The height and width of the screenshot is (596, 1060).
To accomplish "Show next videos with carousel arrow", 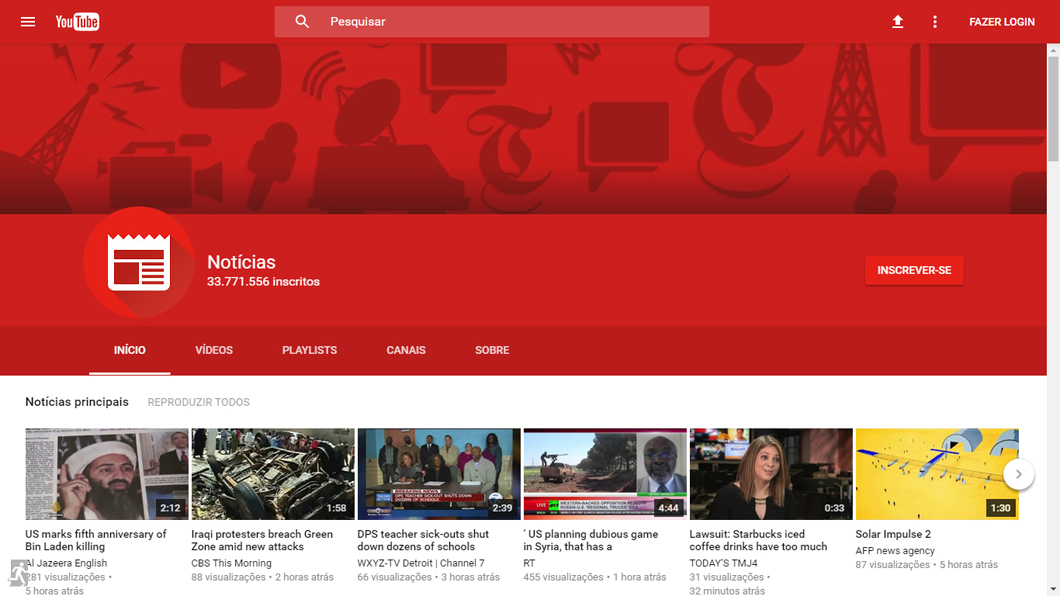I will tap(1018, 474).
